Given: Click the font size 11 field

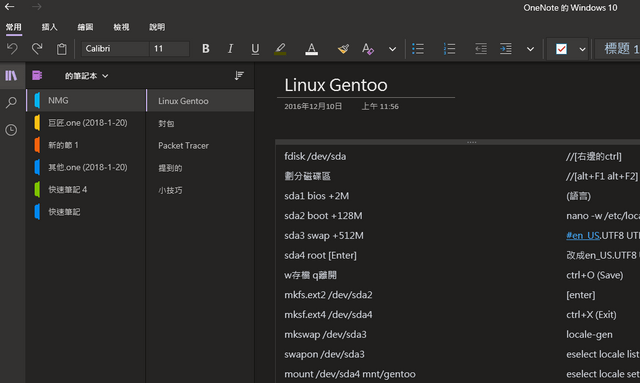Looking at the screenshot, I should (169, 49).
